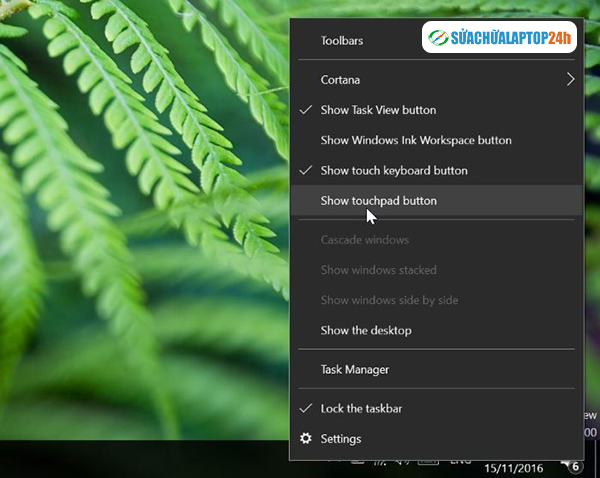Unlock the taskbar via Lock the taskbar
The height and width of the screenshot is (478, 600).
coord(361,409)
